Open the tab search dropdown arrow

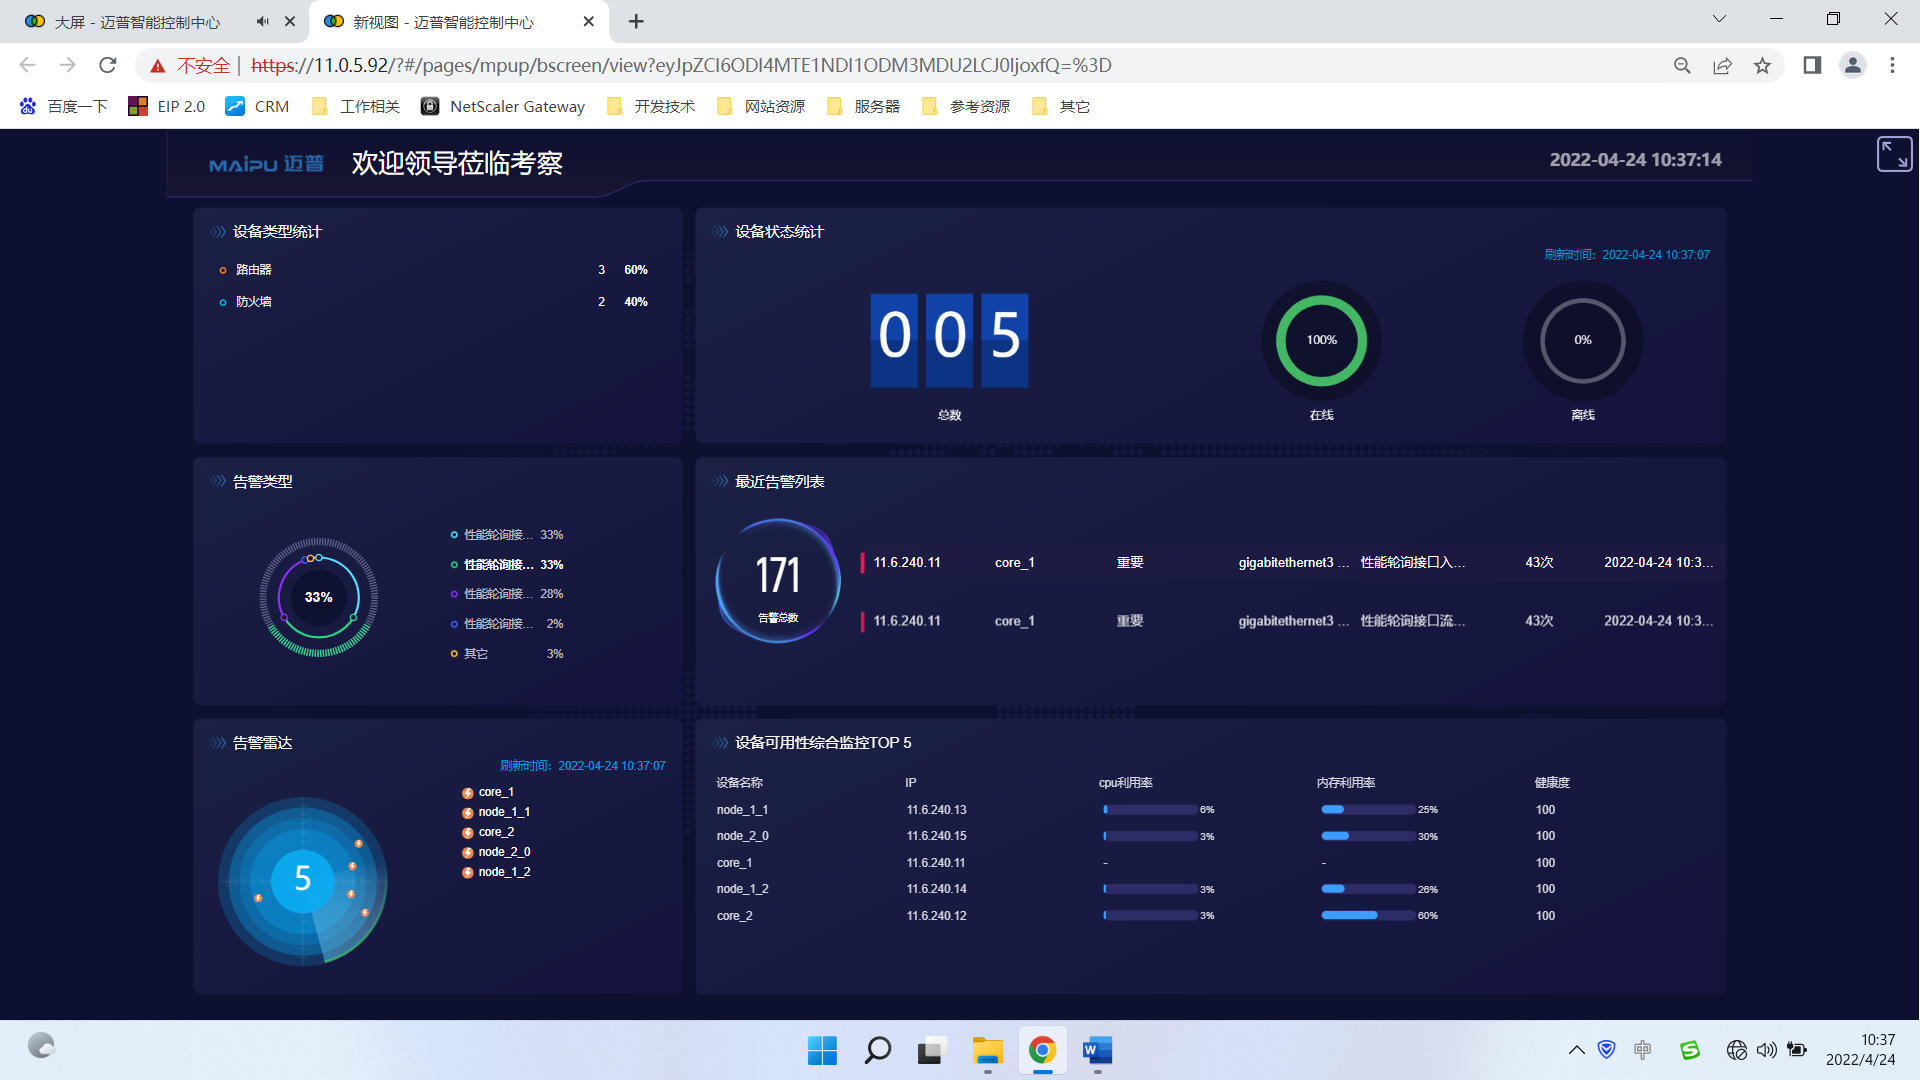click(x=1719, y=19)
